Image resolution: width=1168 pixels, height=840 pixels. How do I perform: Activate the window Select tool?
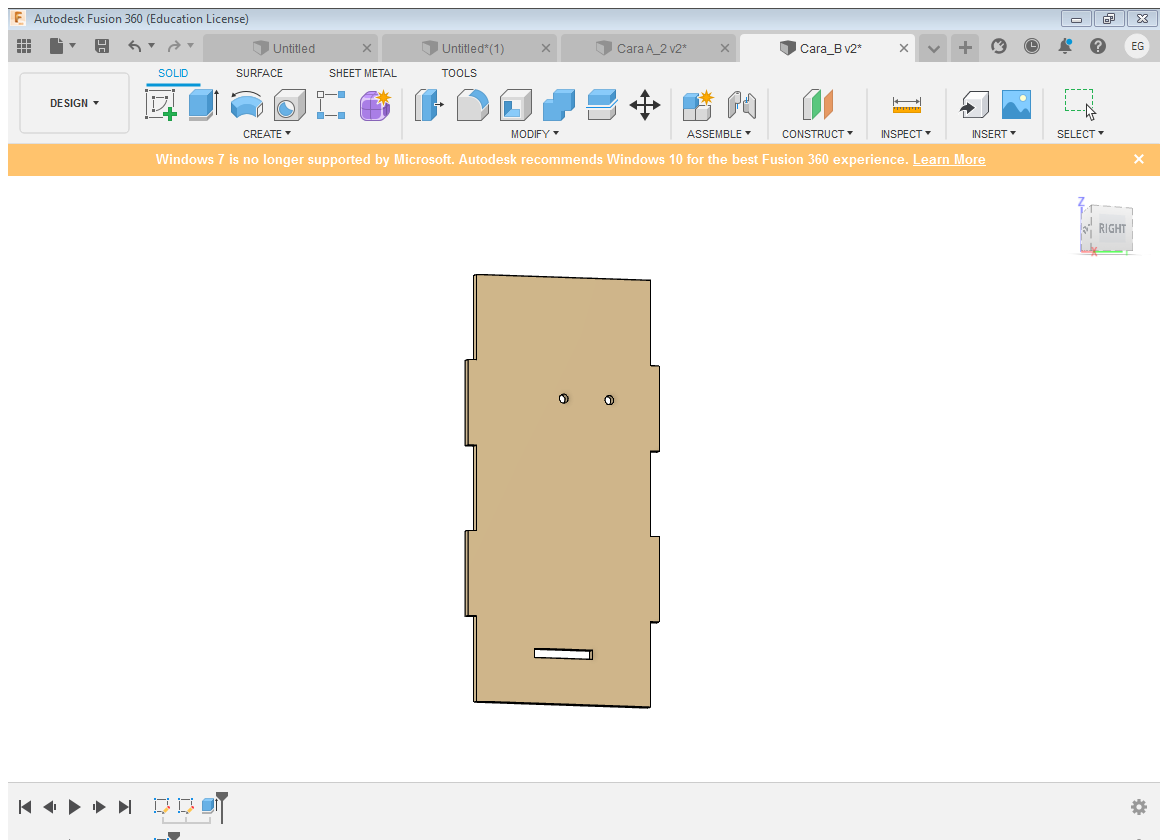[1079, 104]
